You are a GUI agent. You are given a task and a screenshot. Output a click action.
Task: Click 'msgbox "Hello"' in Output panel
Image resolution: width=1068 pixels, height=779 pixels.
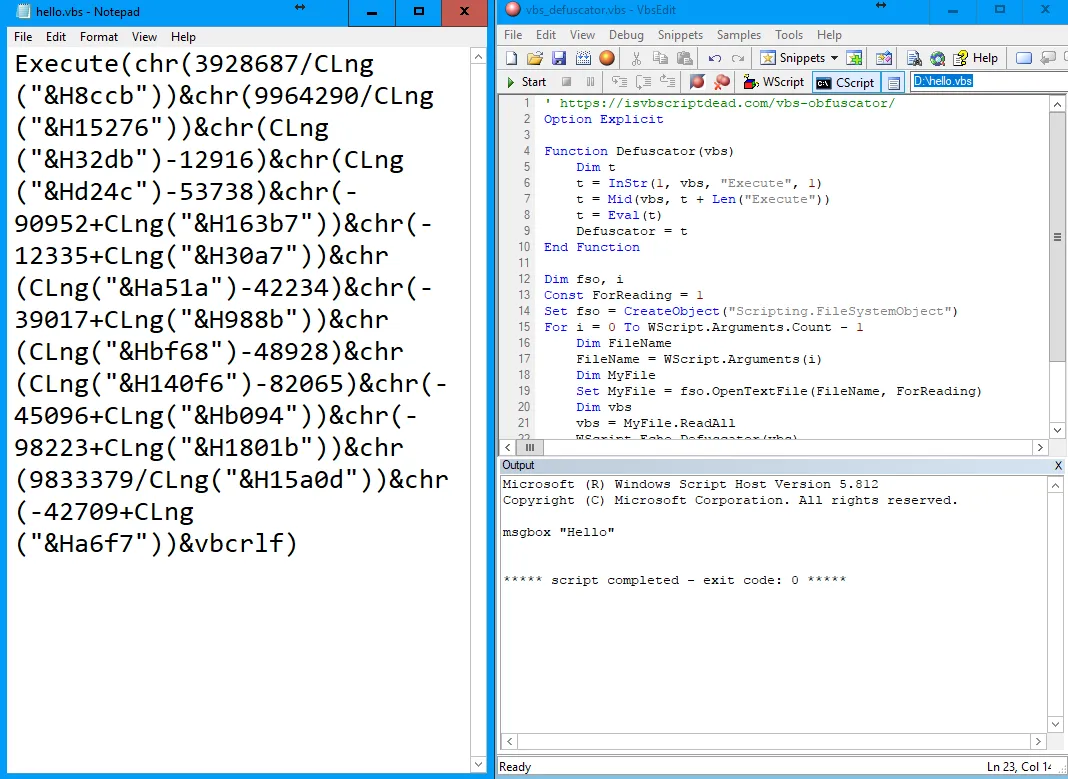coord(559,532)
